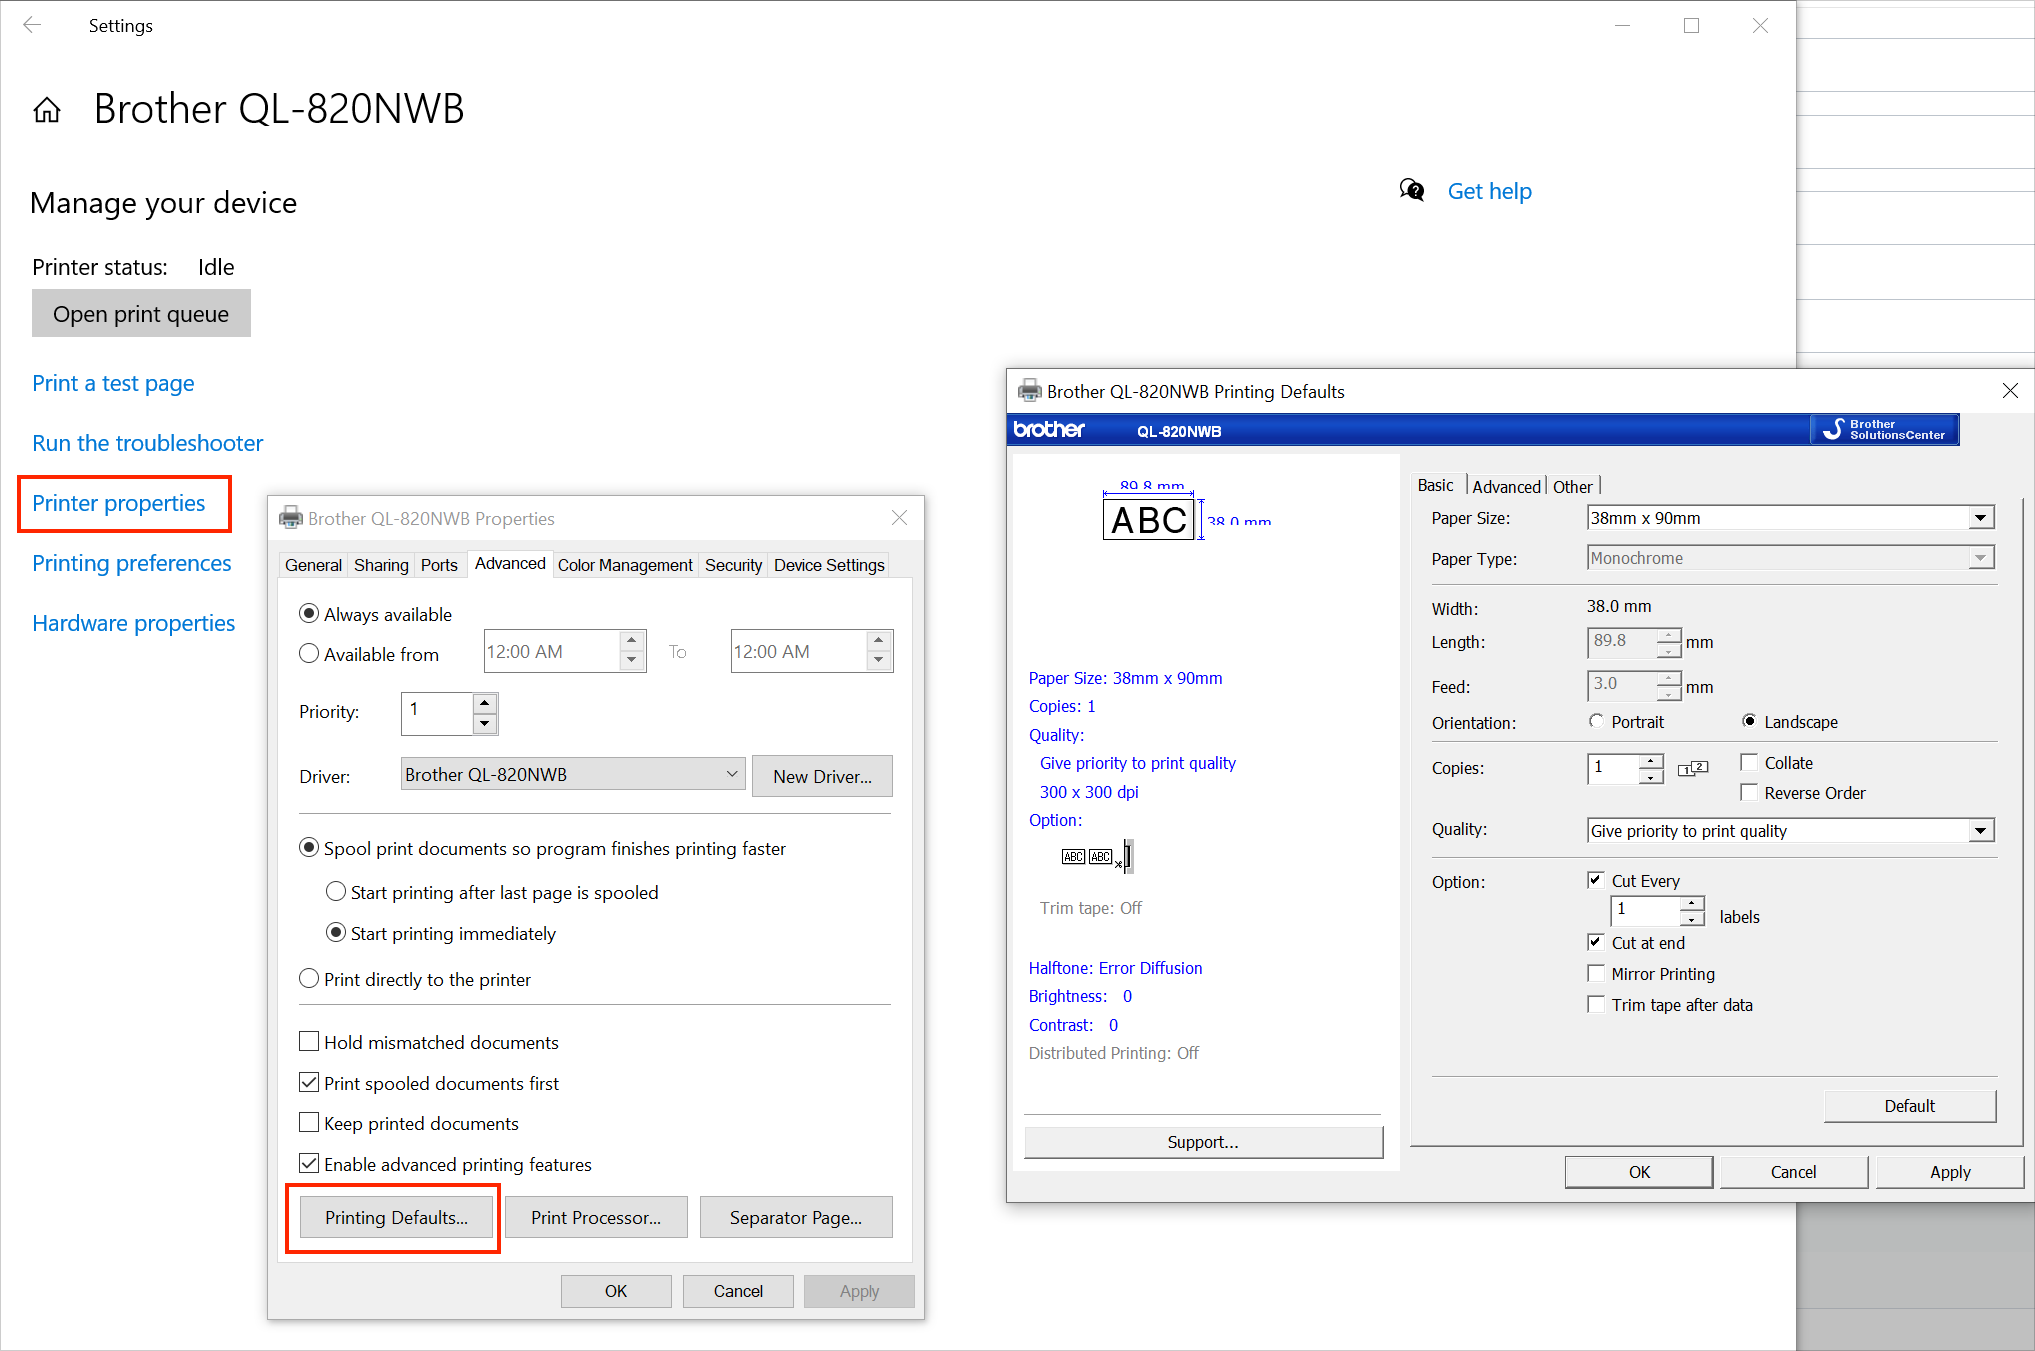Open the Color Management tab
Screen dimensions: 2035x1351
pyautogui.click(x=625, y=565)
